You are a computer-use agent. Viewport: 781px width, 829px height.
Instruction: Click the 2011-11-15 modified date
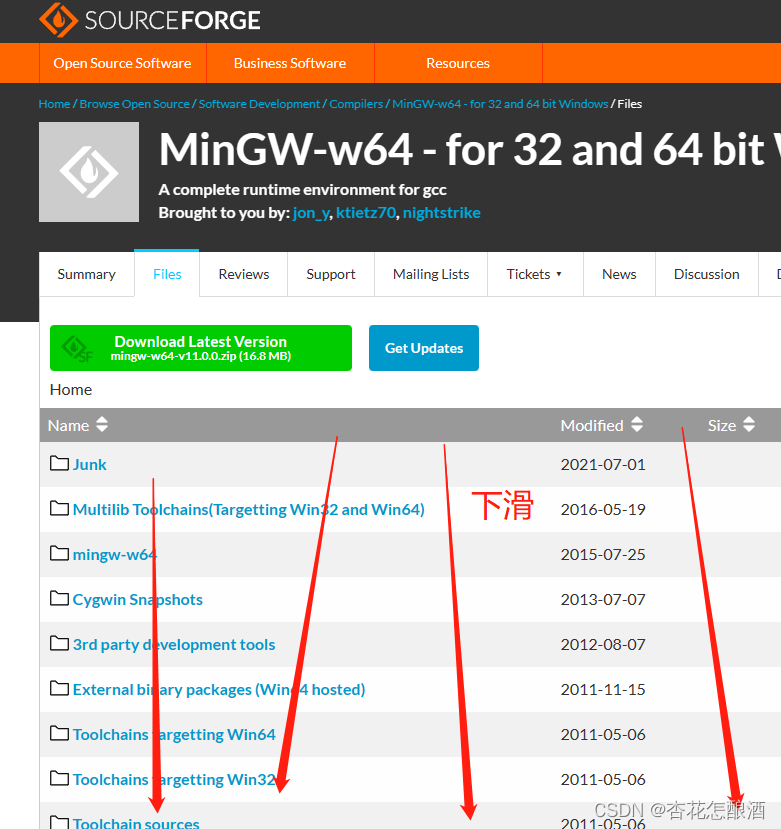[x=603, y=689]
